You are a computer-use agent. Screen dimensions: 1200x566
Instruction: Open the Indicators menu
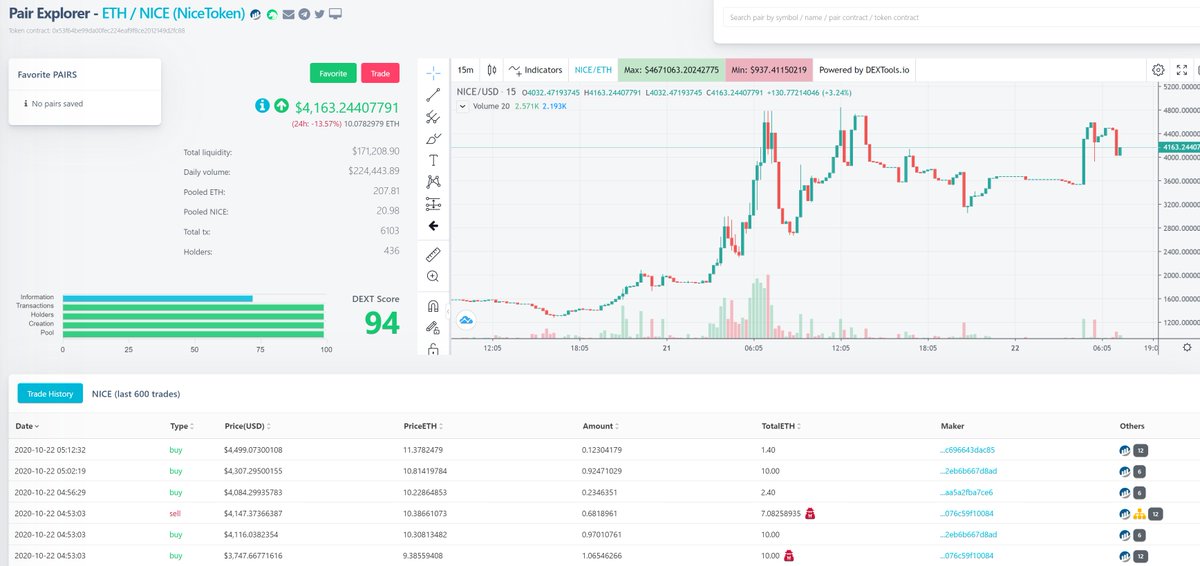535,70
